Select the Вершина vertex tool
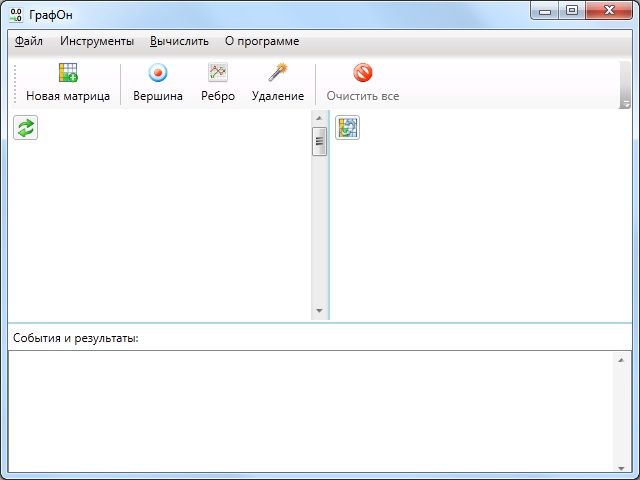Viewport: 640px width, 480px height. tap(158, 83)
